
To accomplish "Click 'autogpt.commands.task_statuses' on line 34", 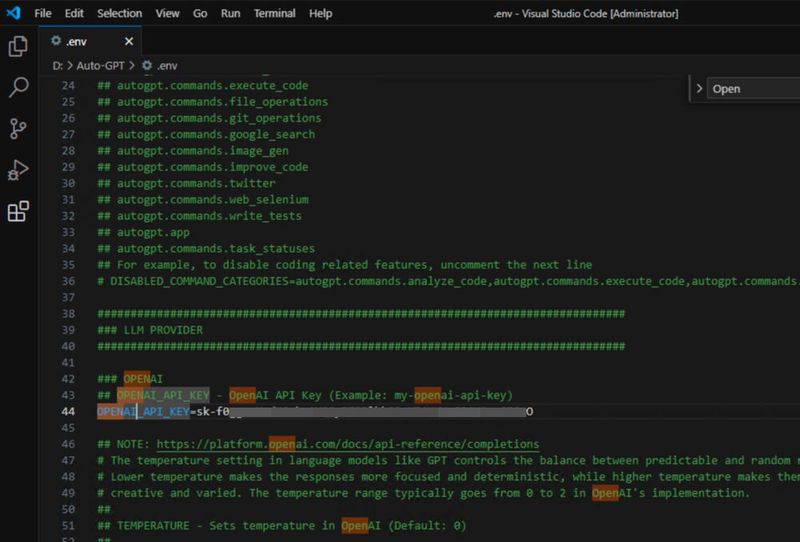I will point(216,248).
